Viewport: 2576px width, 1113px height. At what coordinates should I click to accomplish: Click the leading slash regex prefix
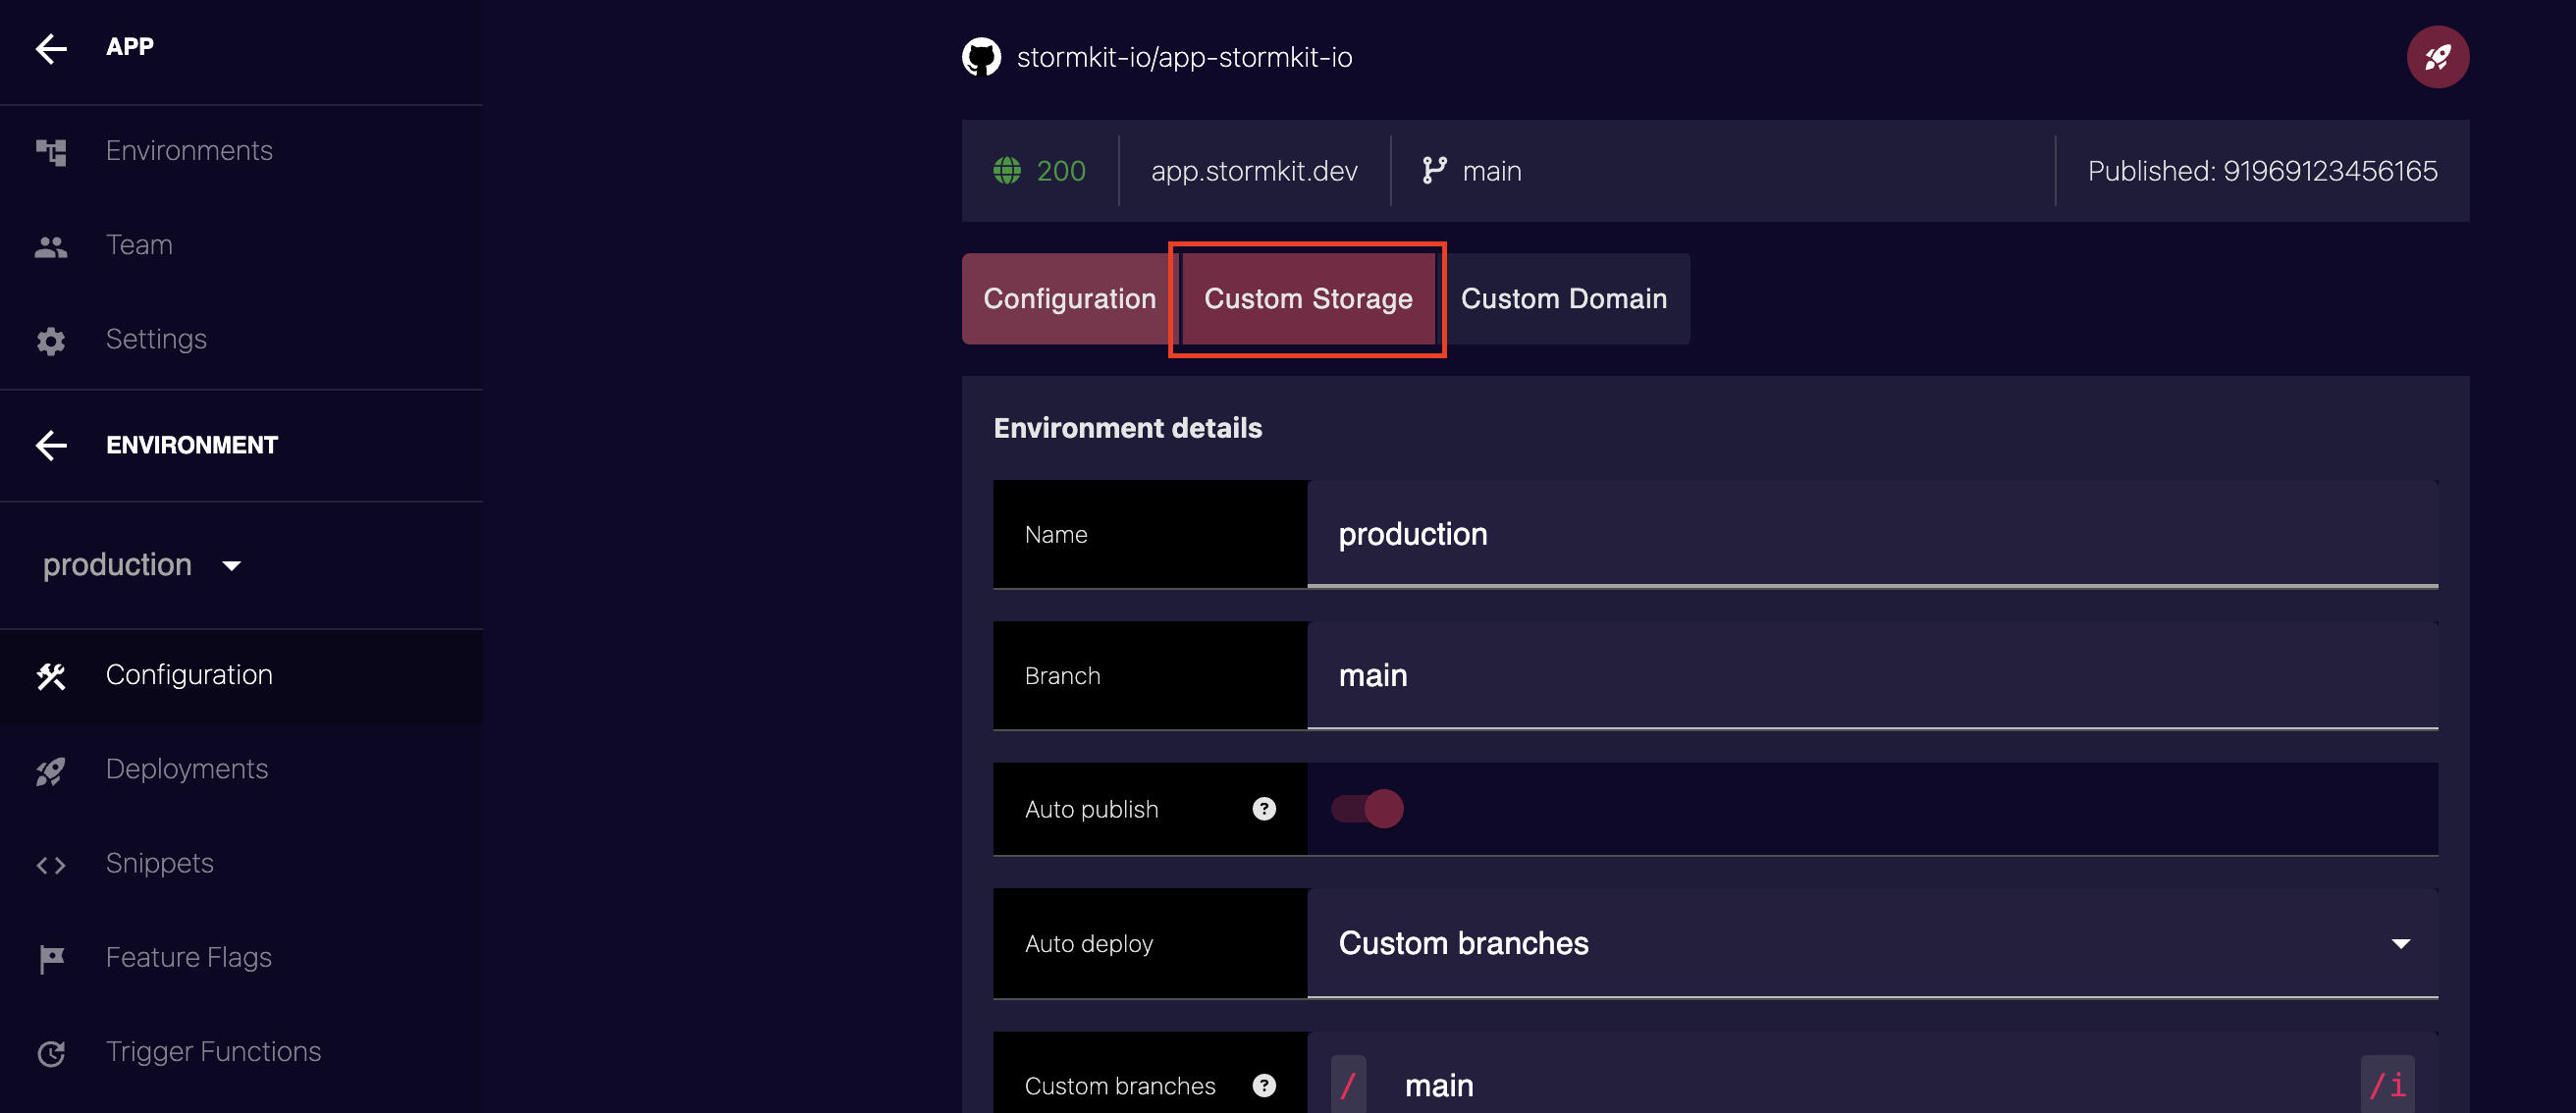1348,1085
